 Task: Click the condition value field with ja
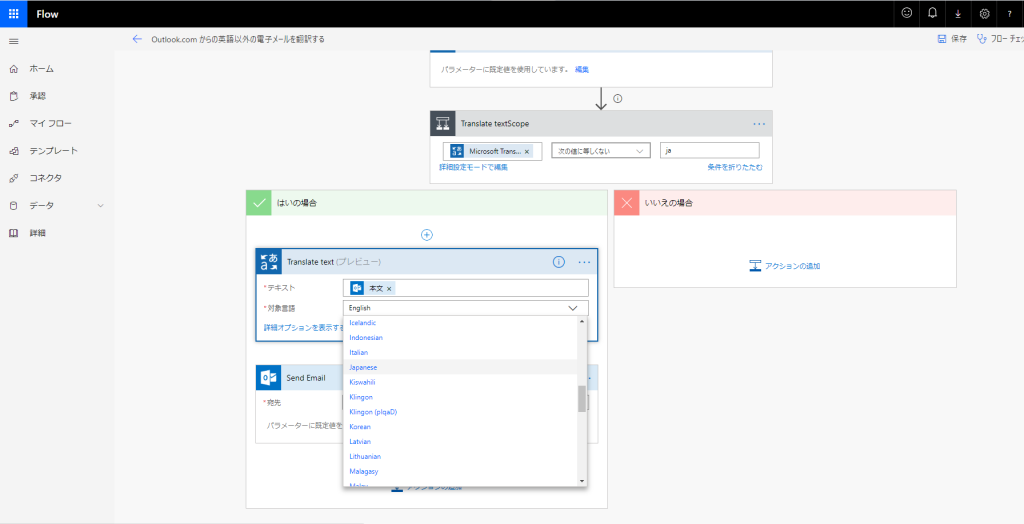(710, 151)
